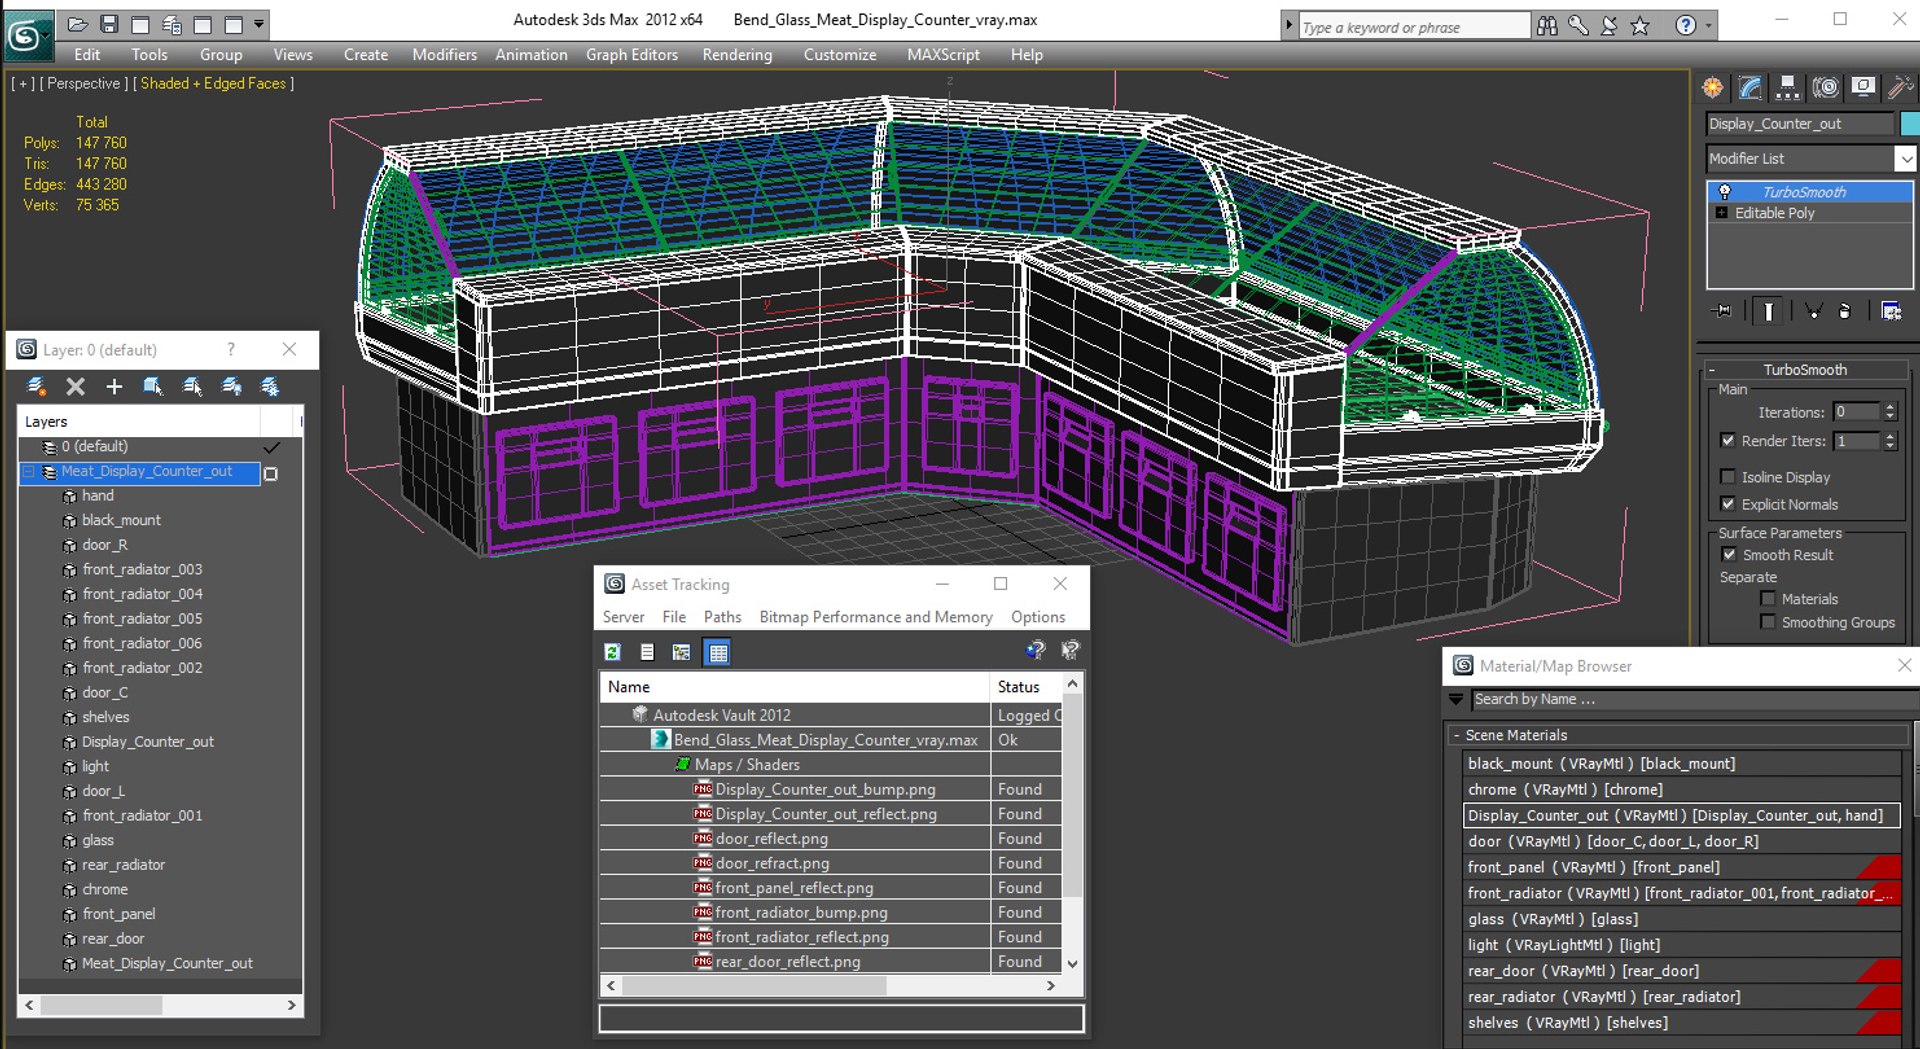Click the key icon in the InfoCenter toolbar
Screen dimensions: 1920x1049
click(x=1578, y=26)
